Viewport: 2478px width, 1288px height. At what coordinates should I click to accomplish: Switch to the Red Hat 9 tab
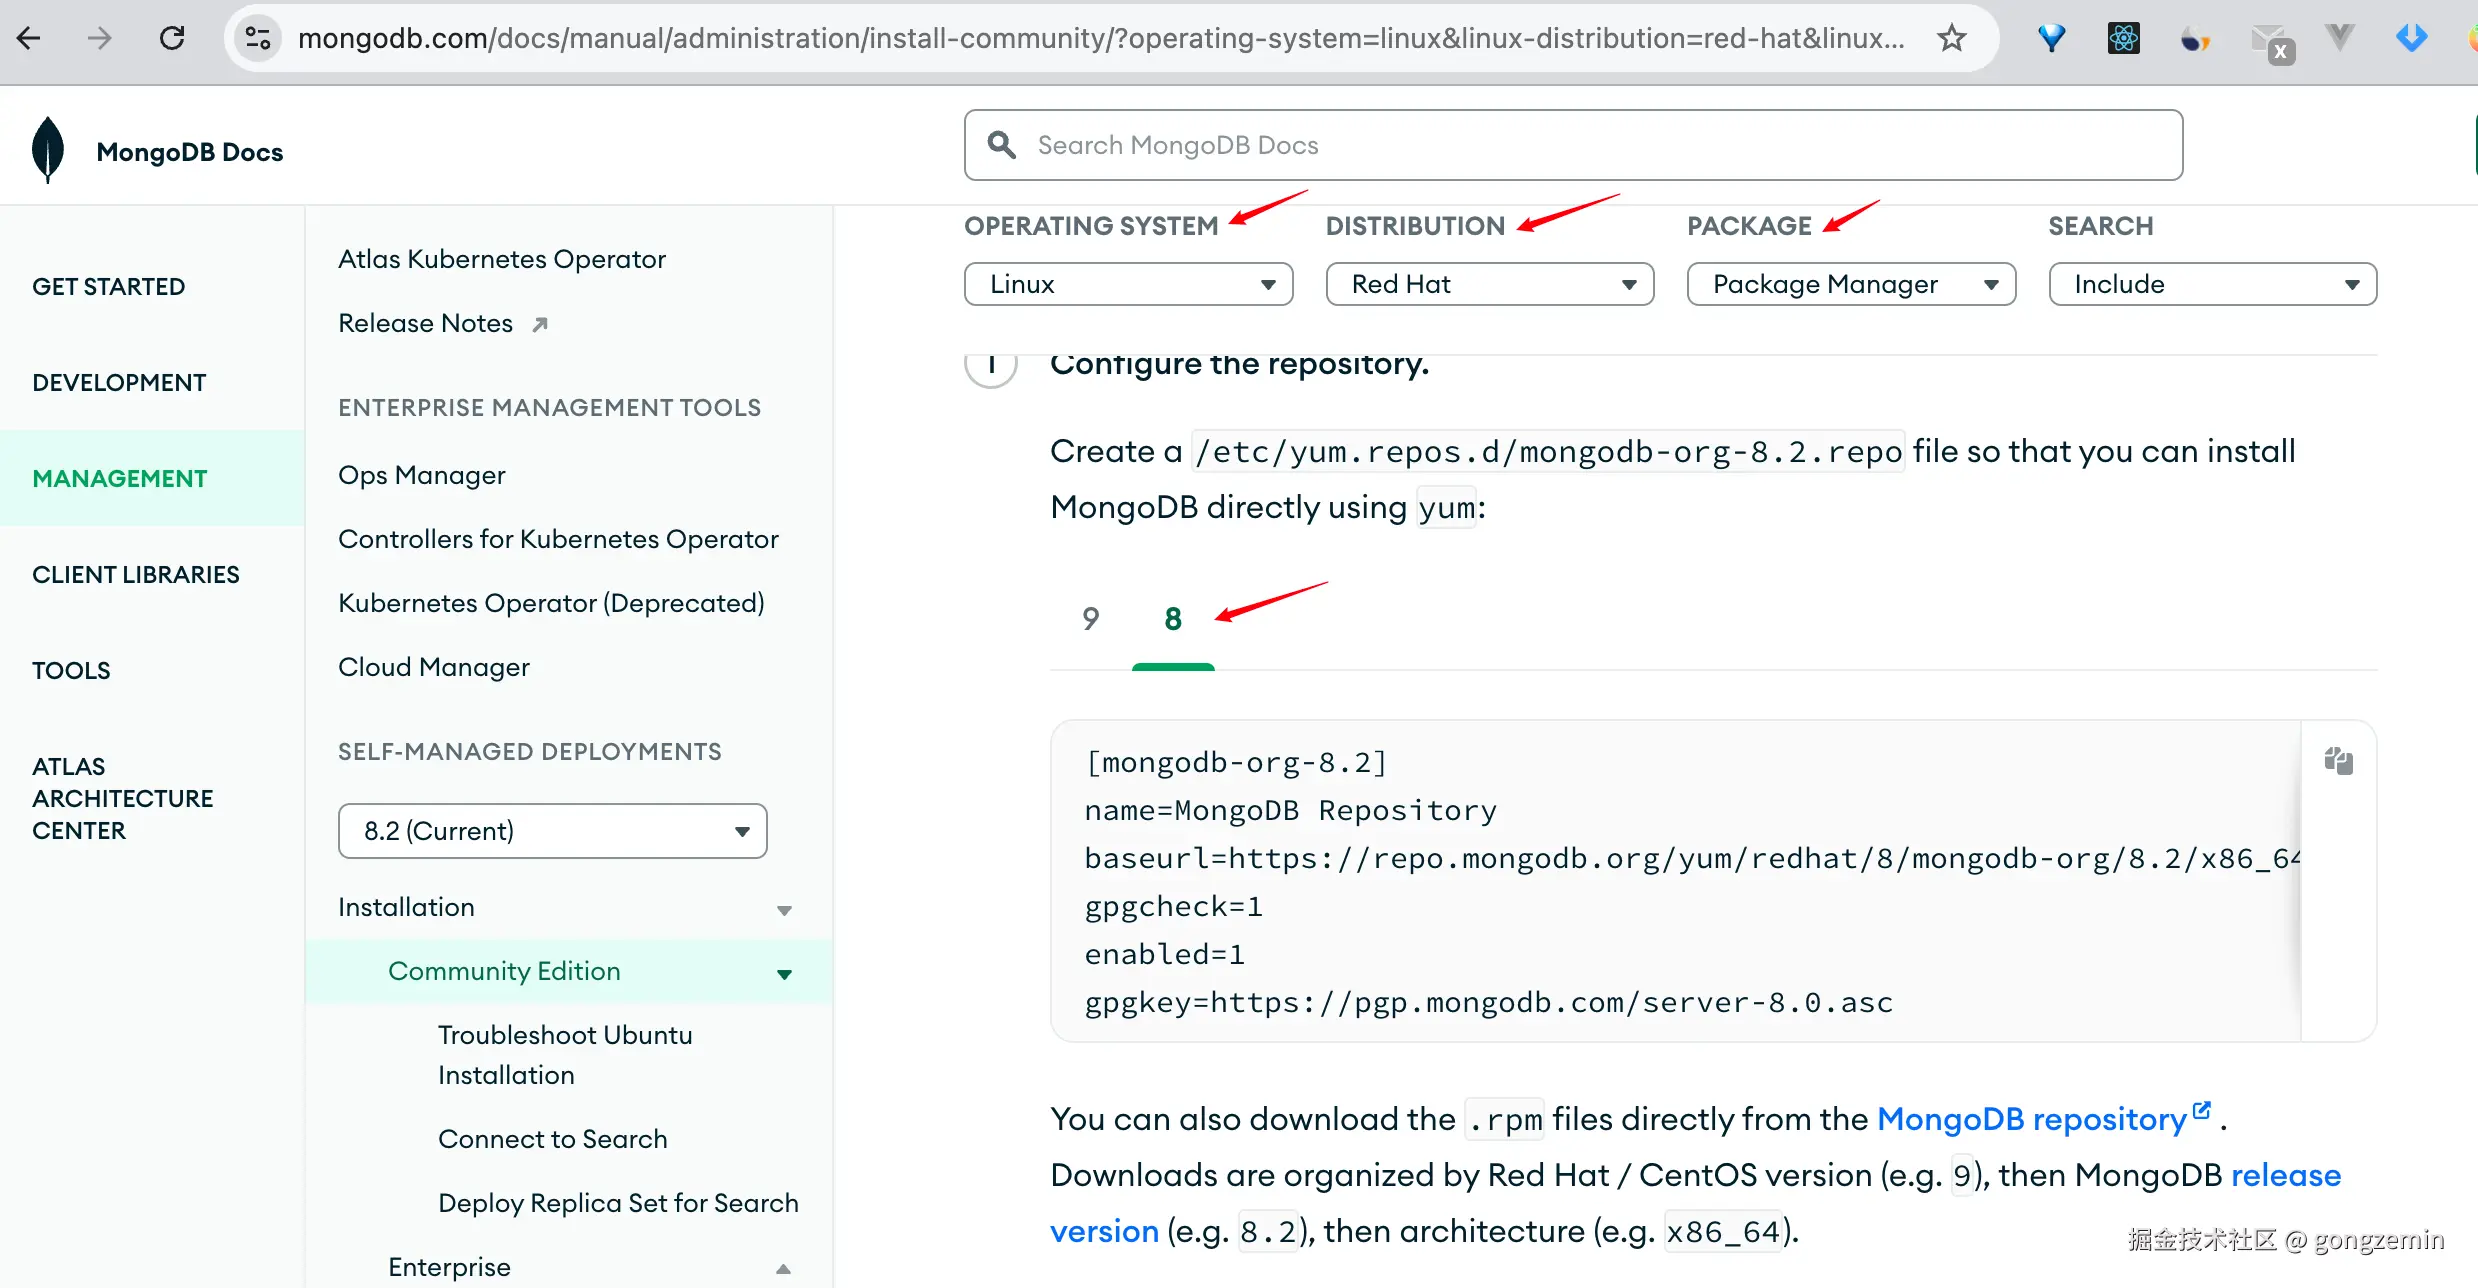pos(1090,619)
